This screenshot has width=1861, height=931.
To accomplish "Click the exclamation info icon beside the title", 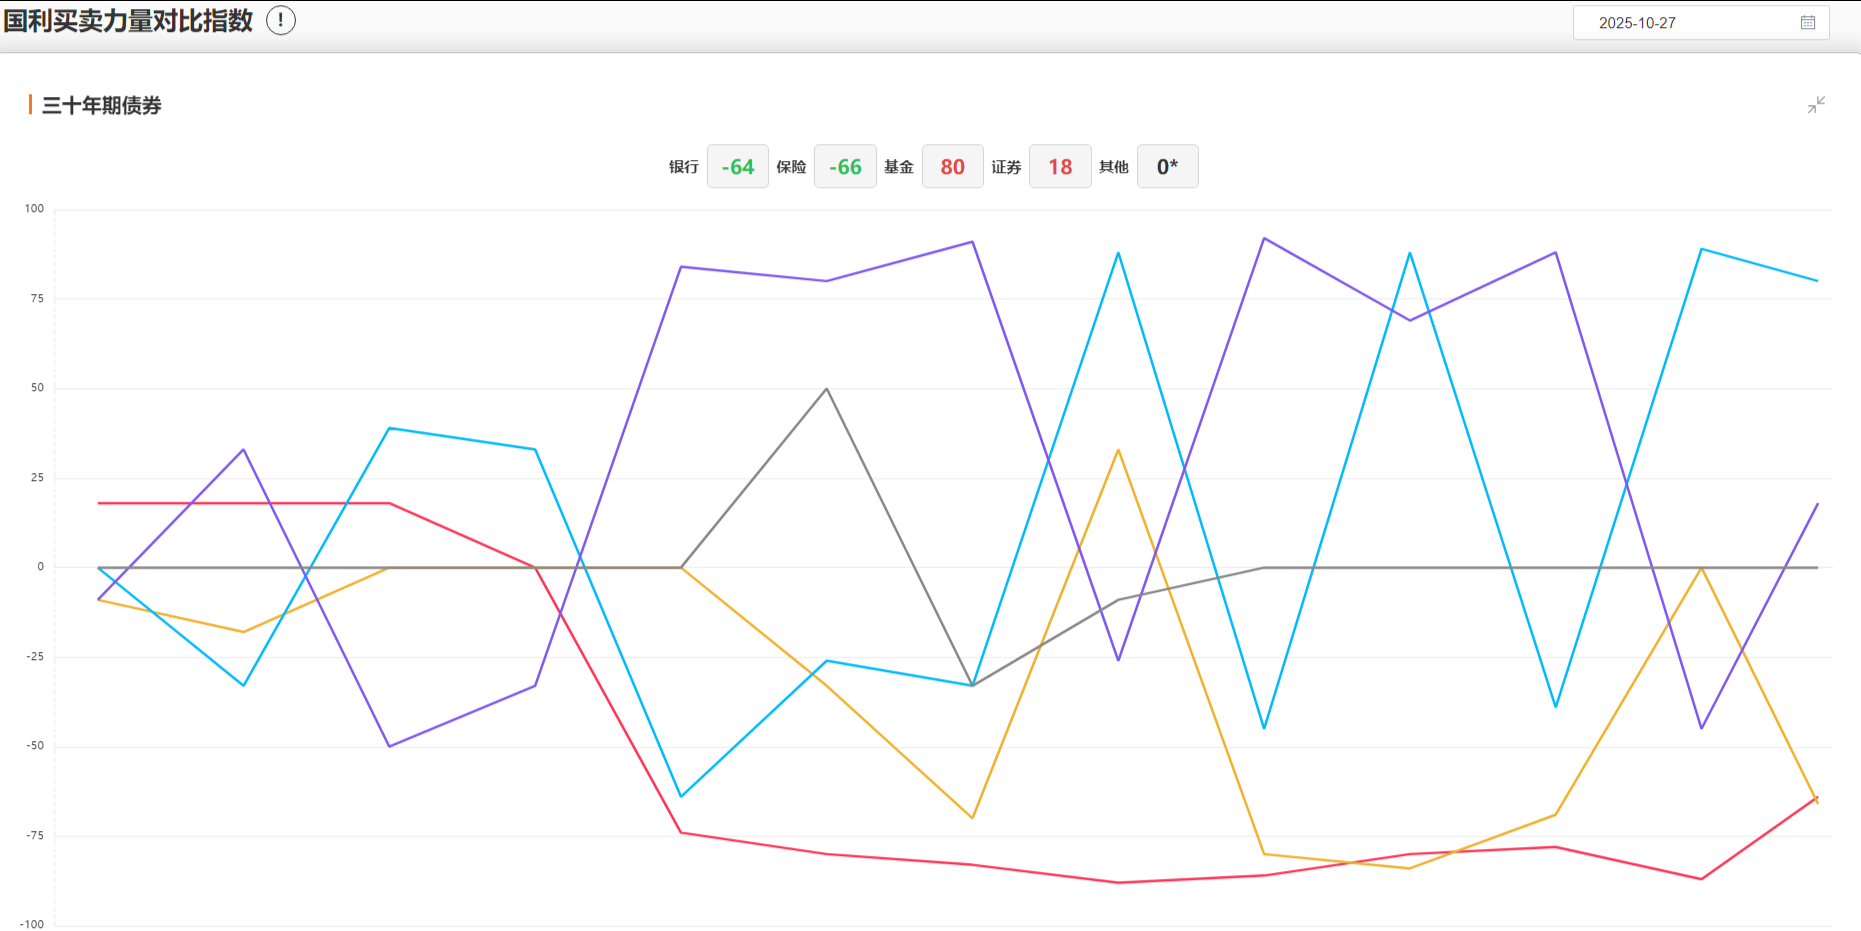I will [281, 20].
